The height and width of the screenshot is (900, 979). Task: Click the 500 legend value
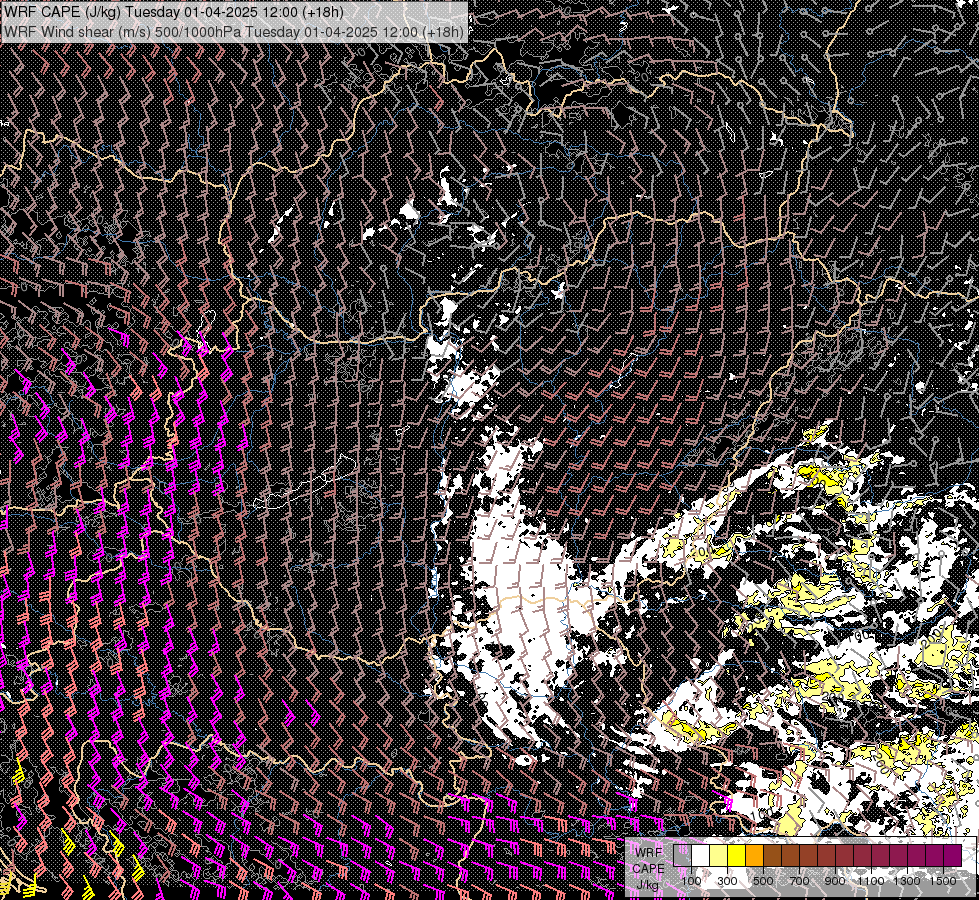763,881
